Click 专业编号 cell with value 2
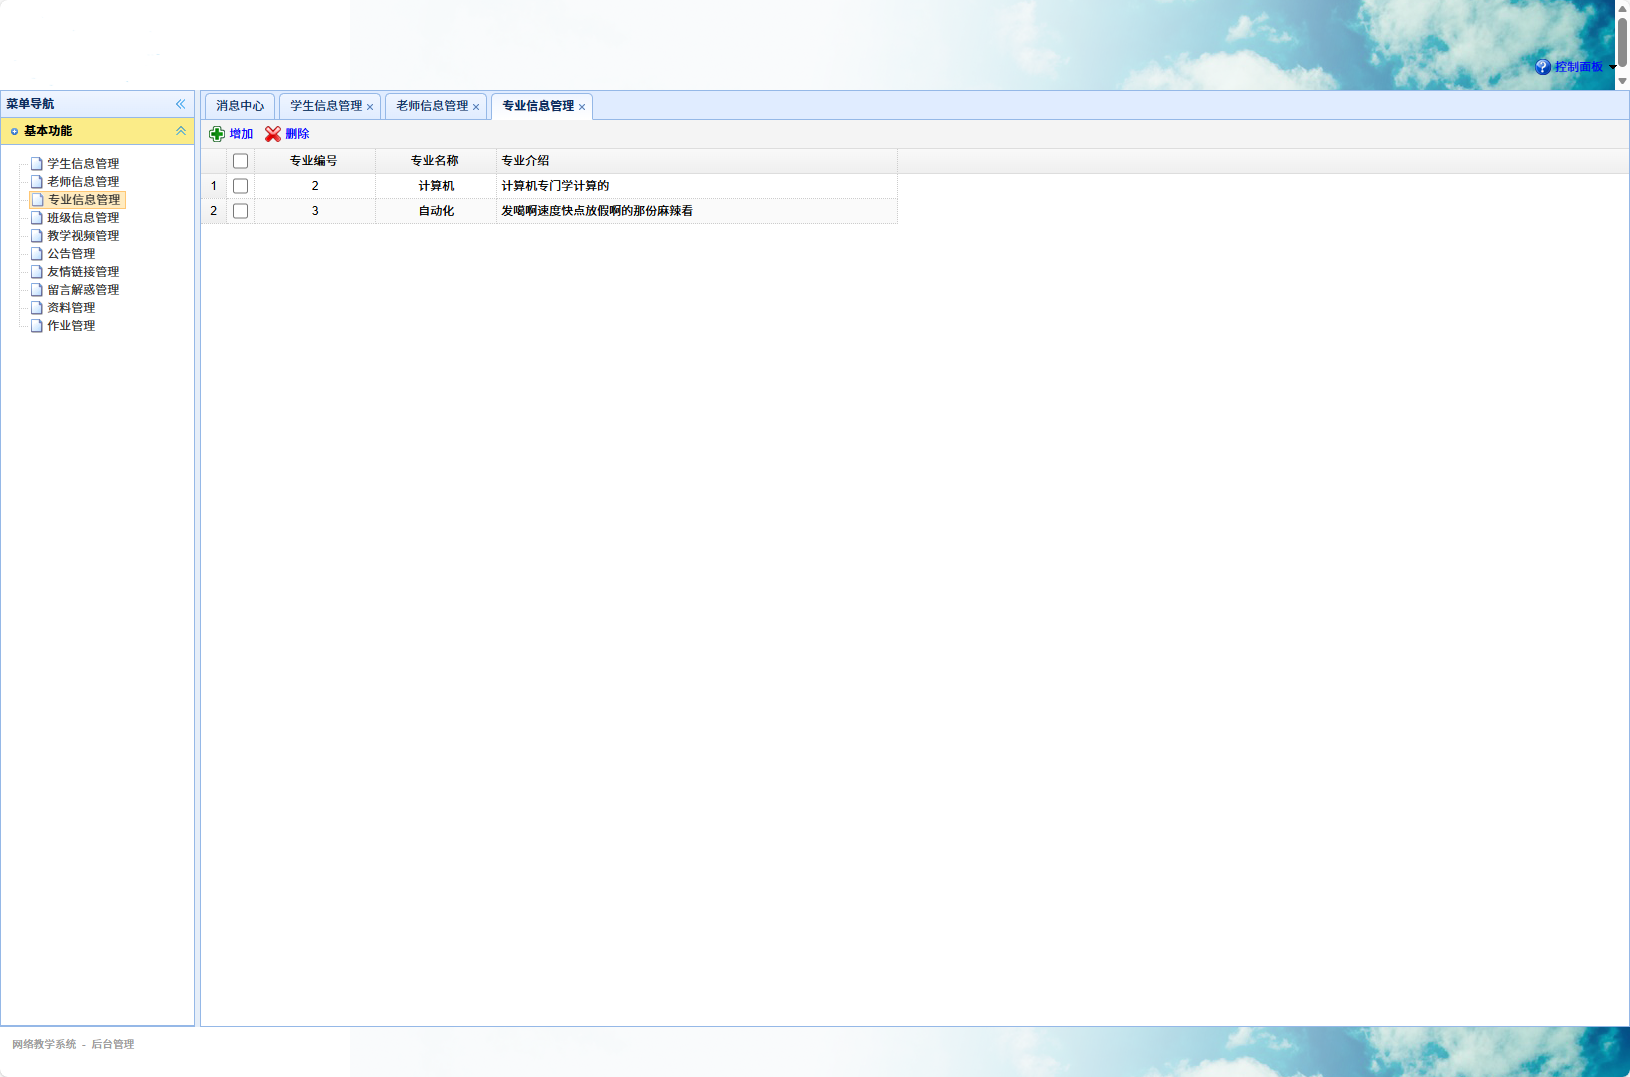 (x=315, y=186)
